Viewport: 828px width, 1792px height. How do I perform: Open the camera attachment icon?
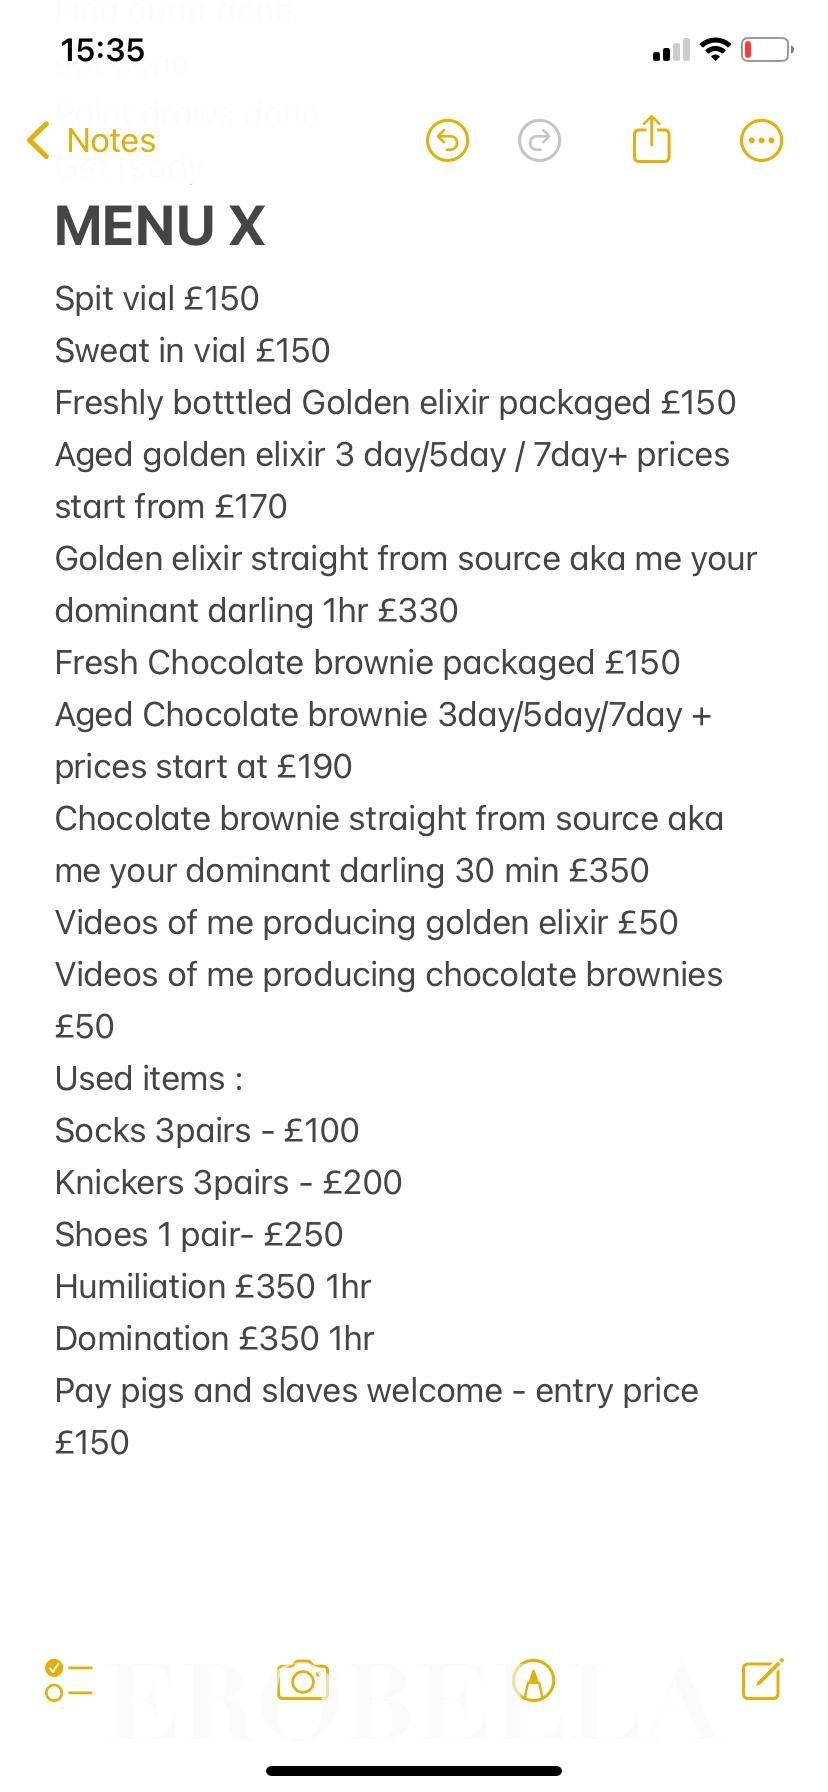[x=303, y=1680]
